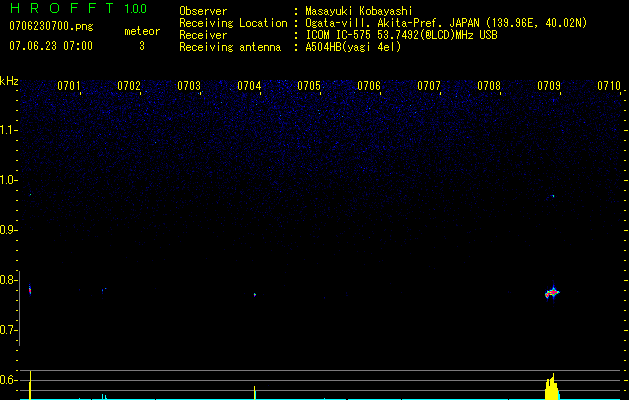Click the 0.8 kHz axis label
Screen dimensions: 629x400
[x=8, y=280]
